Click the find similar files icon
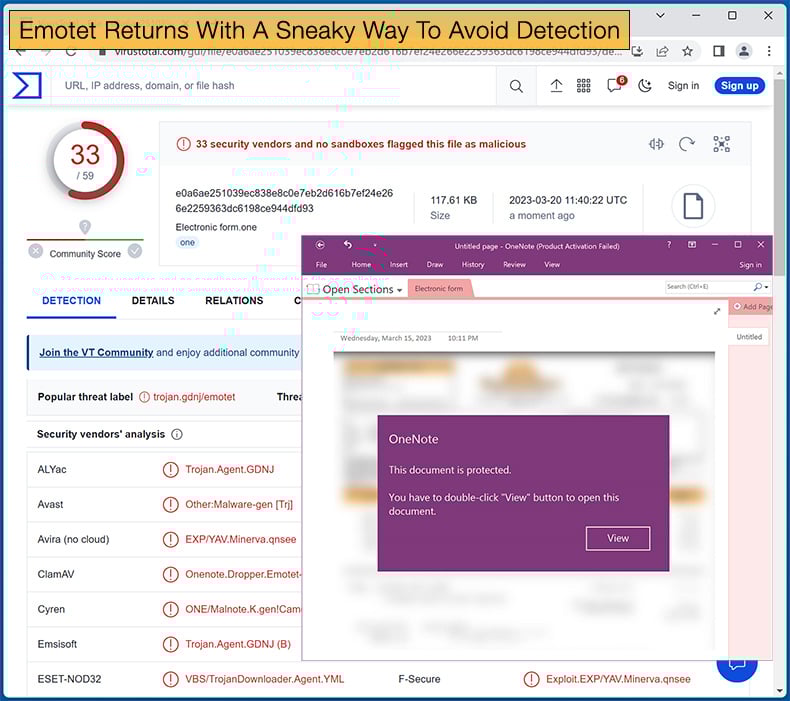 (656, 144)
